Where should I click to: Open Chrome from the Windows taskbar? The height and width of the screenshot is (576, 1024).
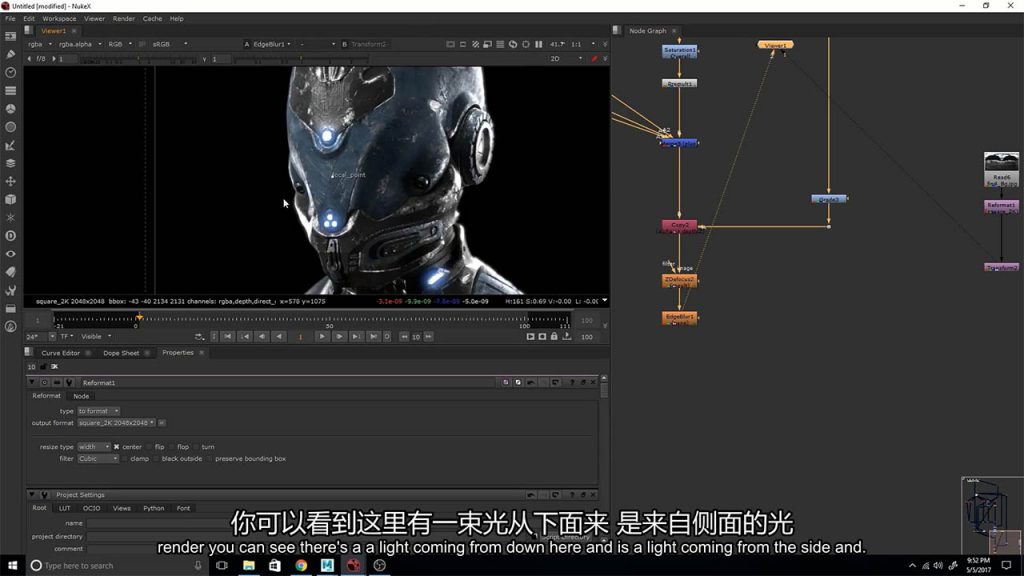[x=301, y=566]
